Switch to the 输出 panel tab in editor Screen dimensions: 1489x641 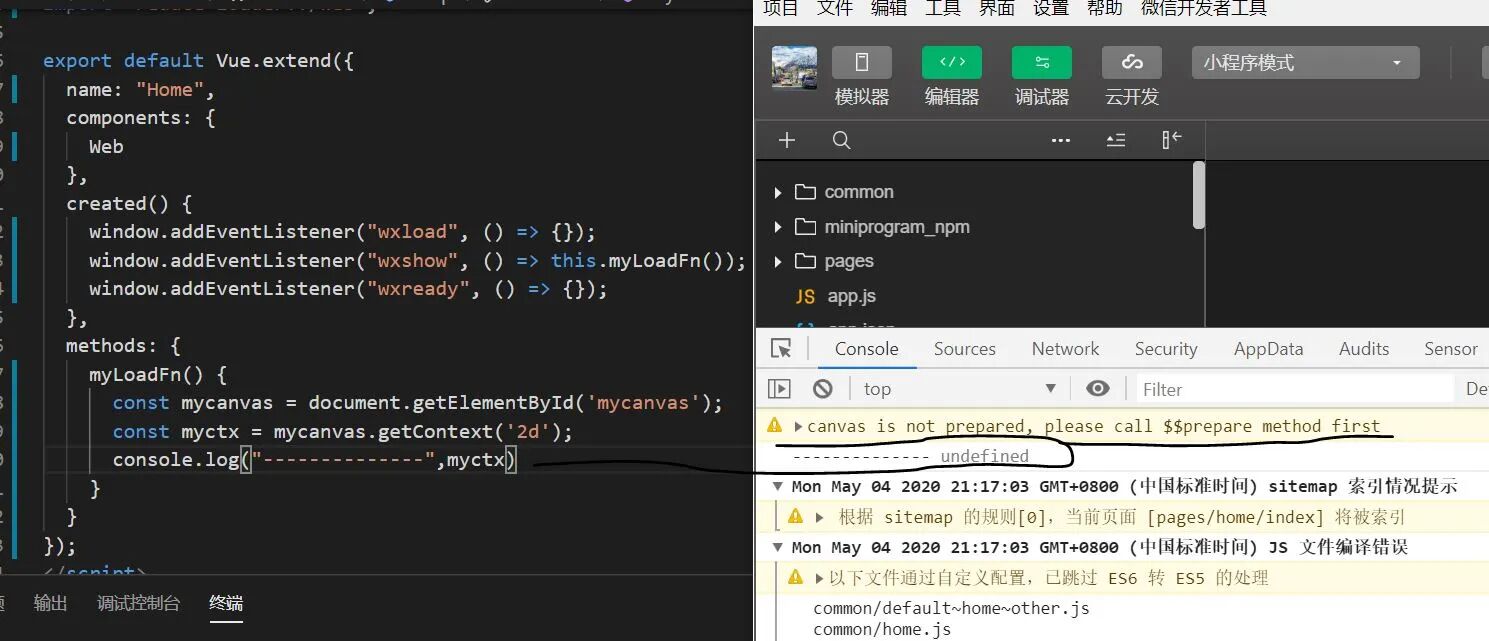50,603
